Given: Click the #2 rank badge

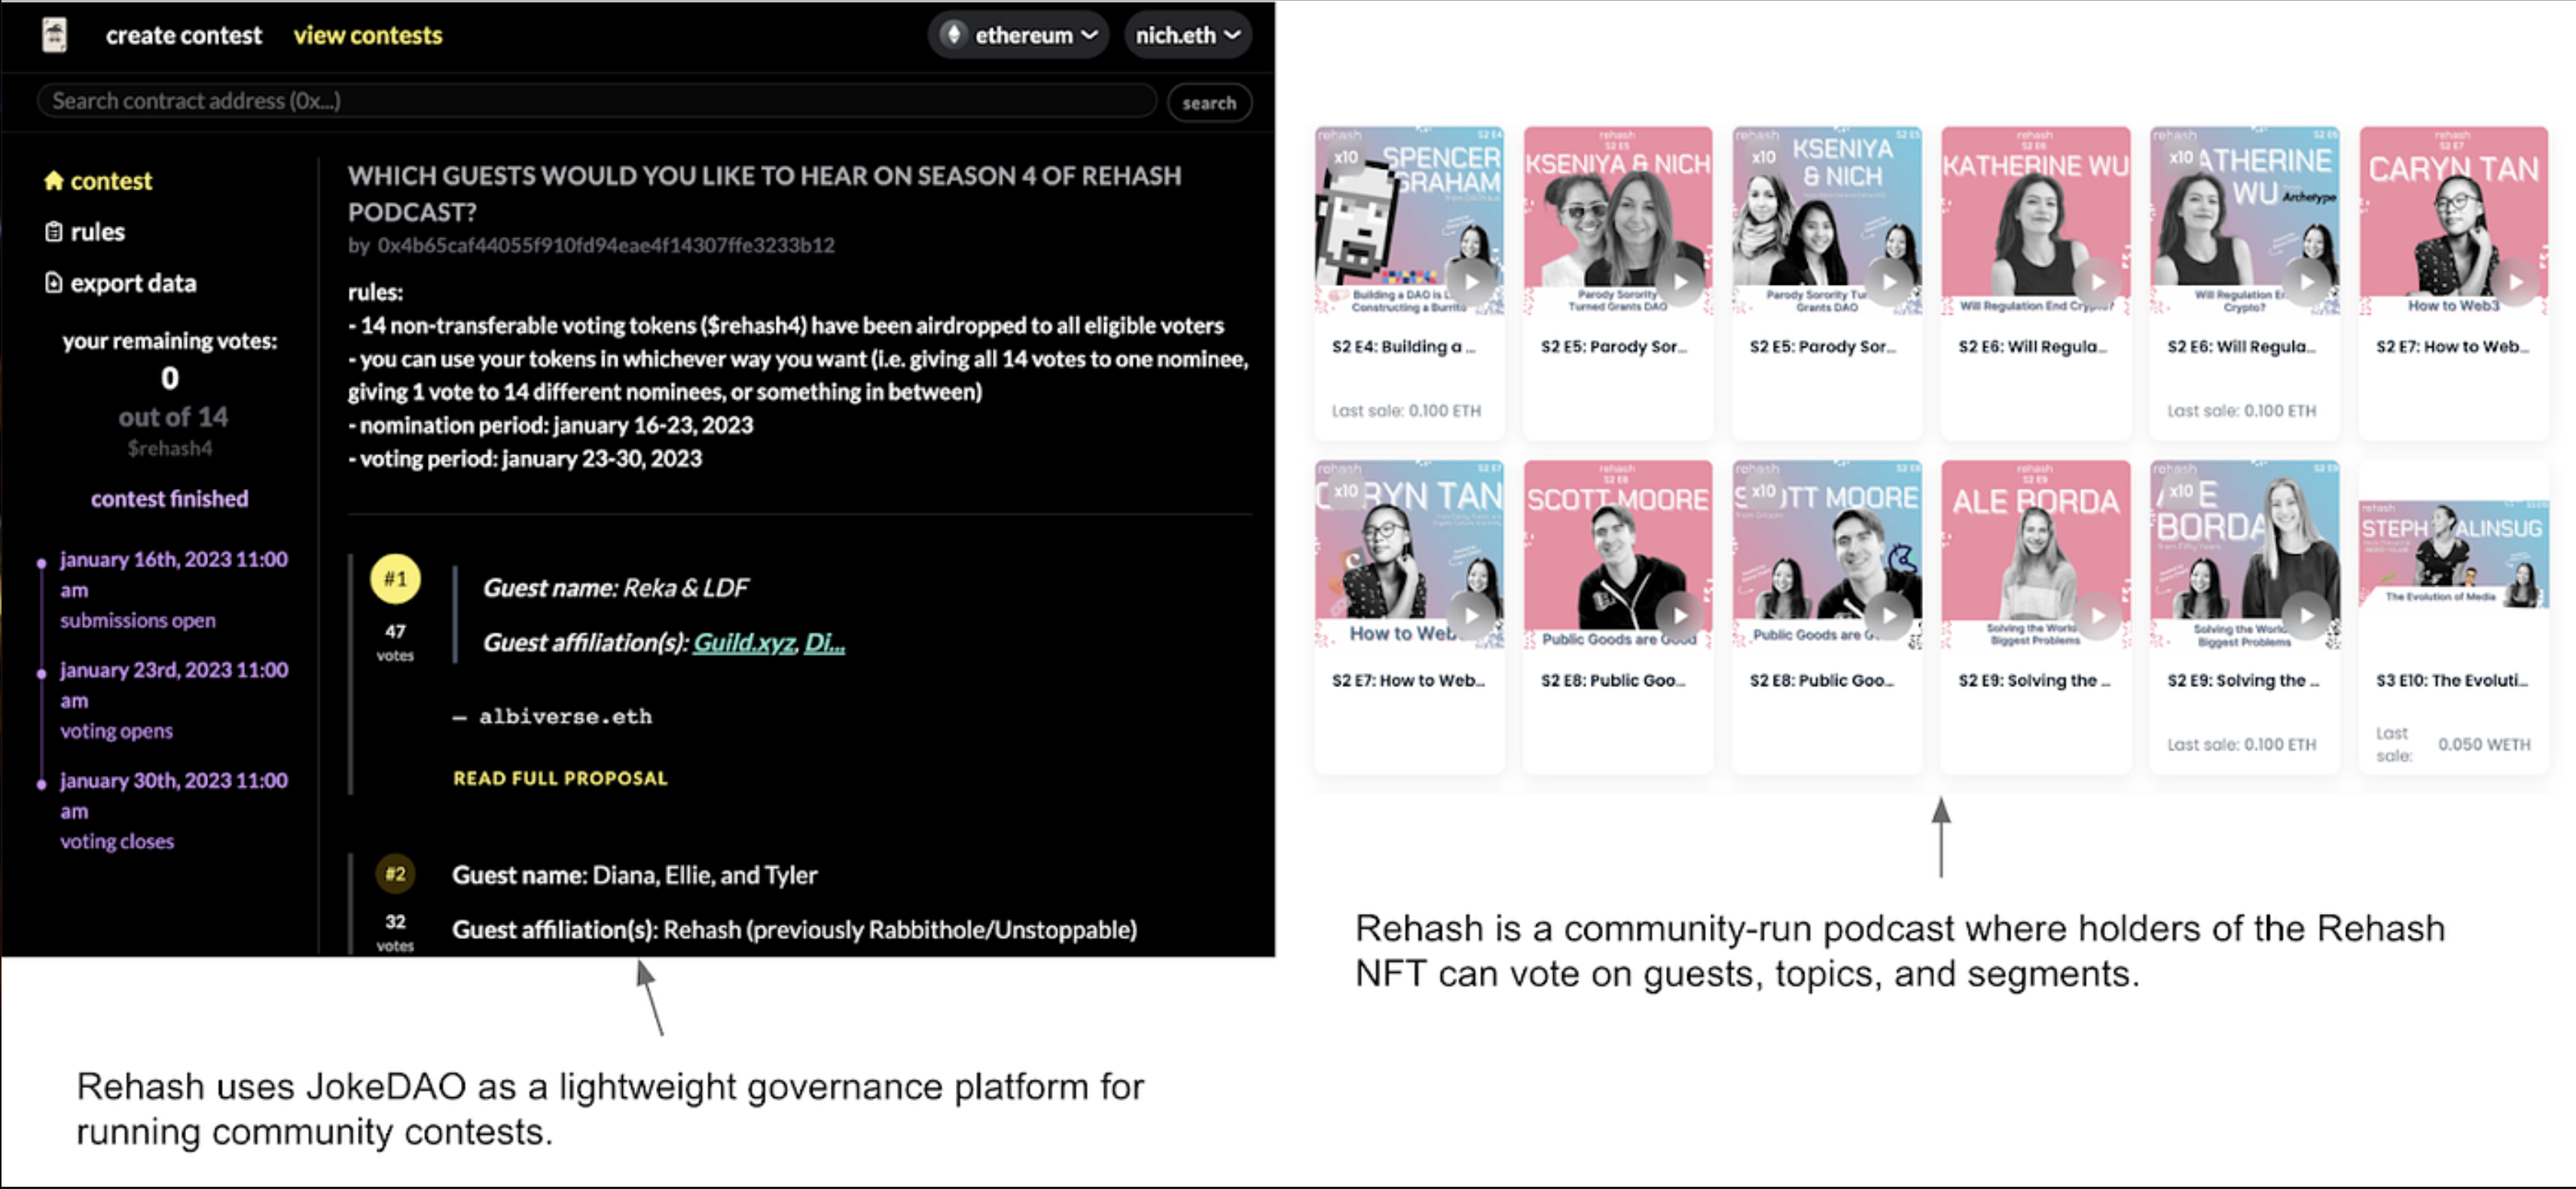Looking at the screenshot, I should click(395, 874).
